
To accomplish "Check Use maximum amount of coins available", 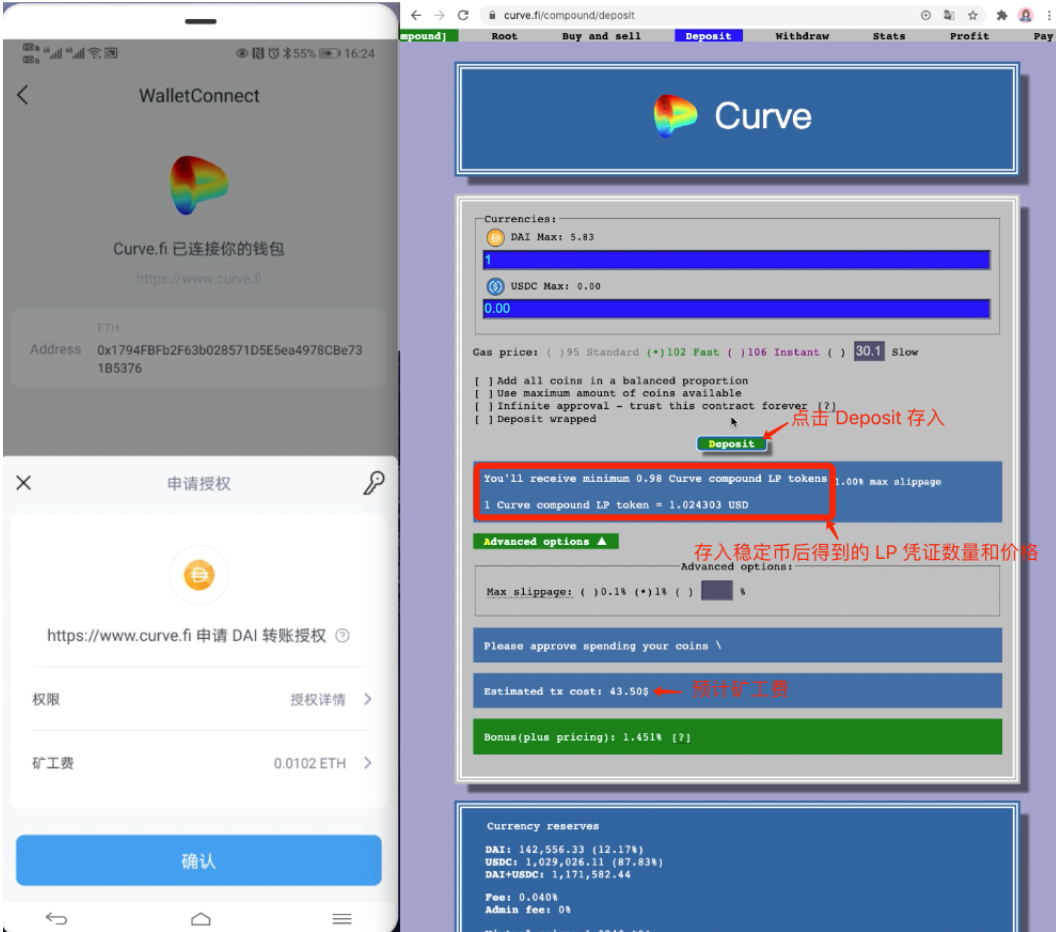I will [x=483, y=393].
